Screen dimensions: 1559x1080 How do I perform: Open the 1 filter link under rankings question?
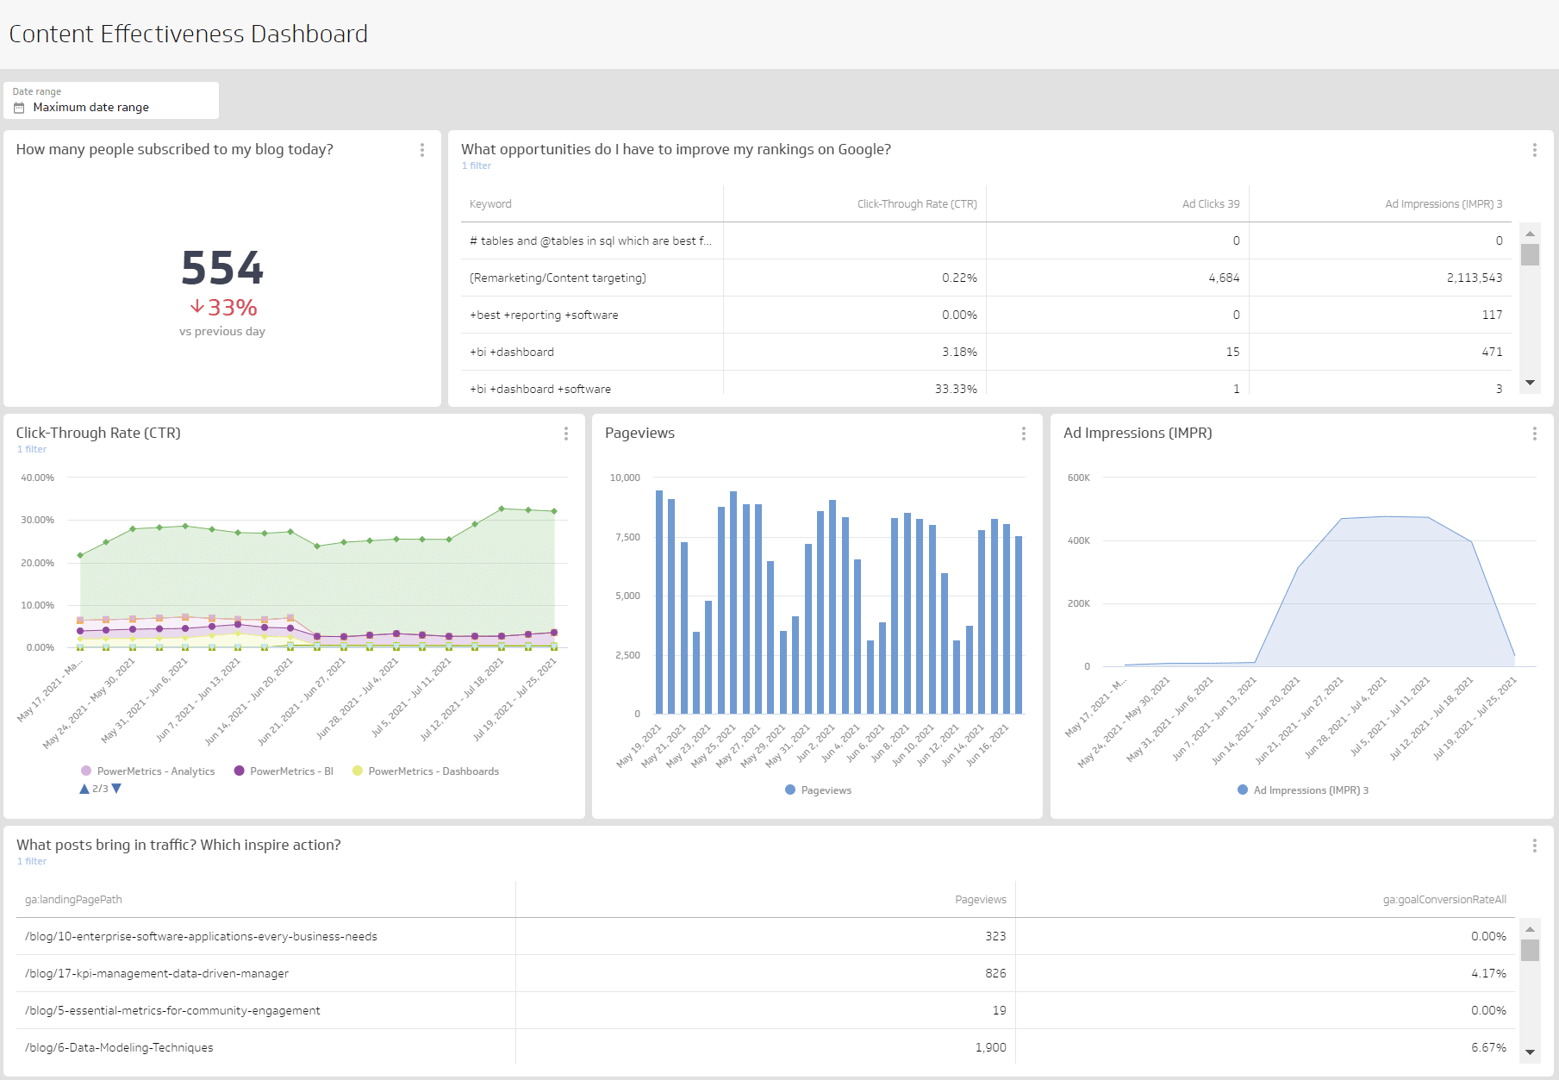tap(476, 165)
